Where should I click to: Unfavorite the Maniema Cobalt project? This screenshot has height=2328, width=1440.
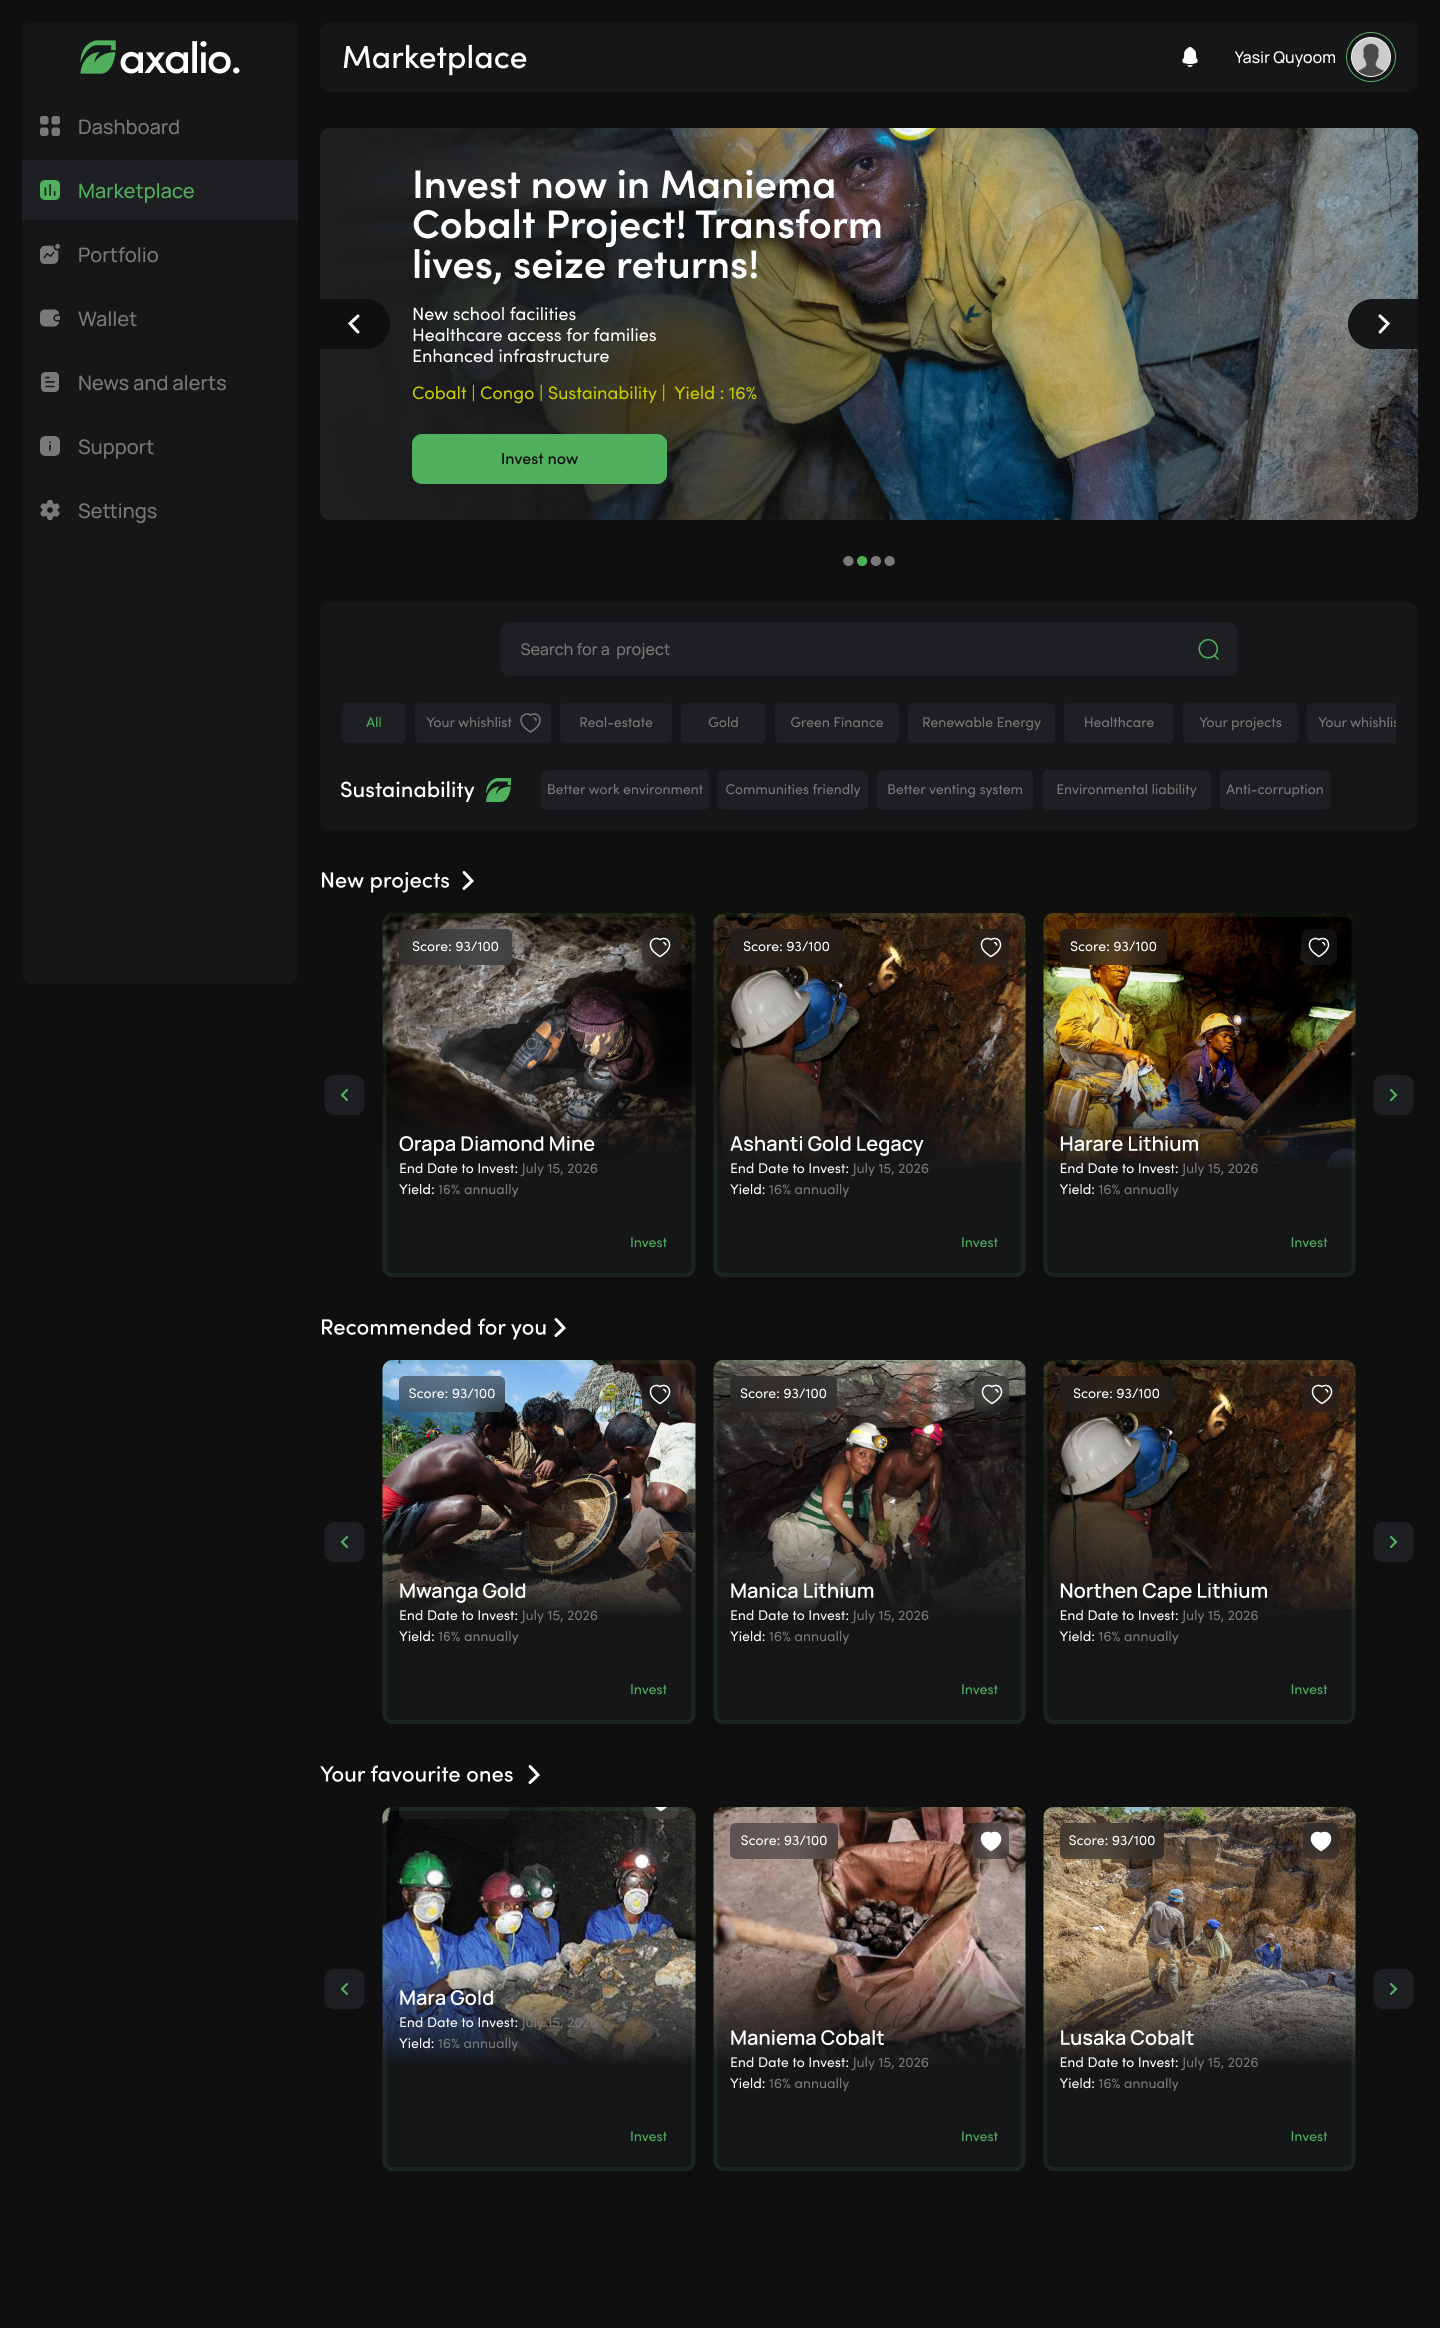click(x=991, y=1841)
